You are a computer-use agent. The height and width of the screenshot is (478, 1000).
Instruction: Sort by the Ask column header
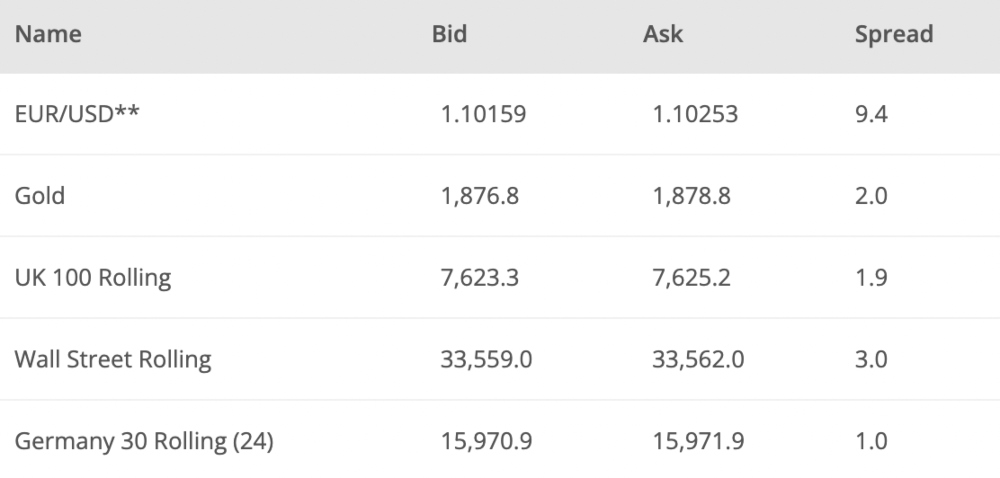click(x=663, y=34)
